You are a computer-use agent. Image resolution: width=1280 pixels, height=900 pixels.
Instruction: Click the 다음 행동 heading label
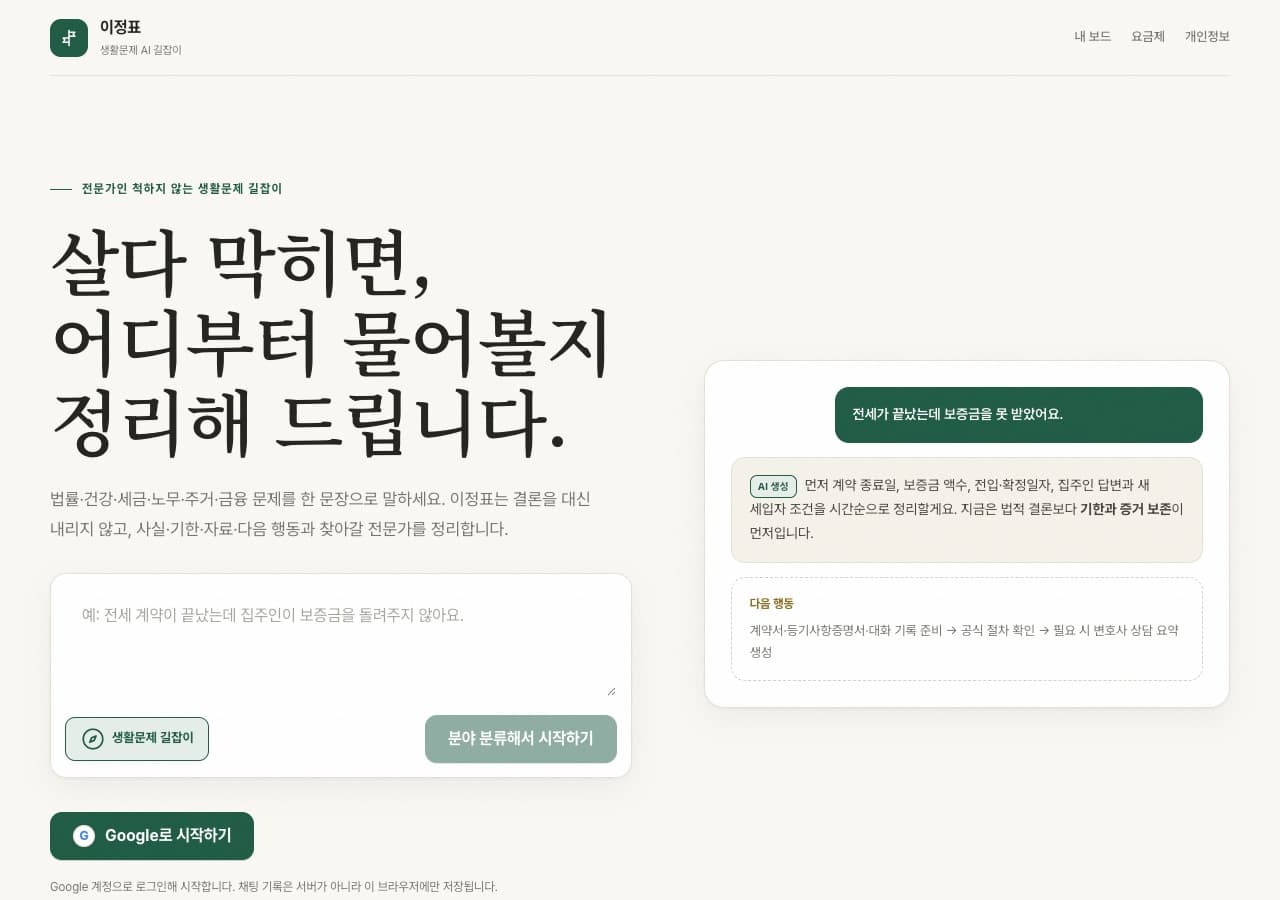pos(771,604)
